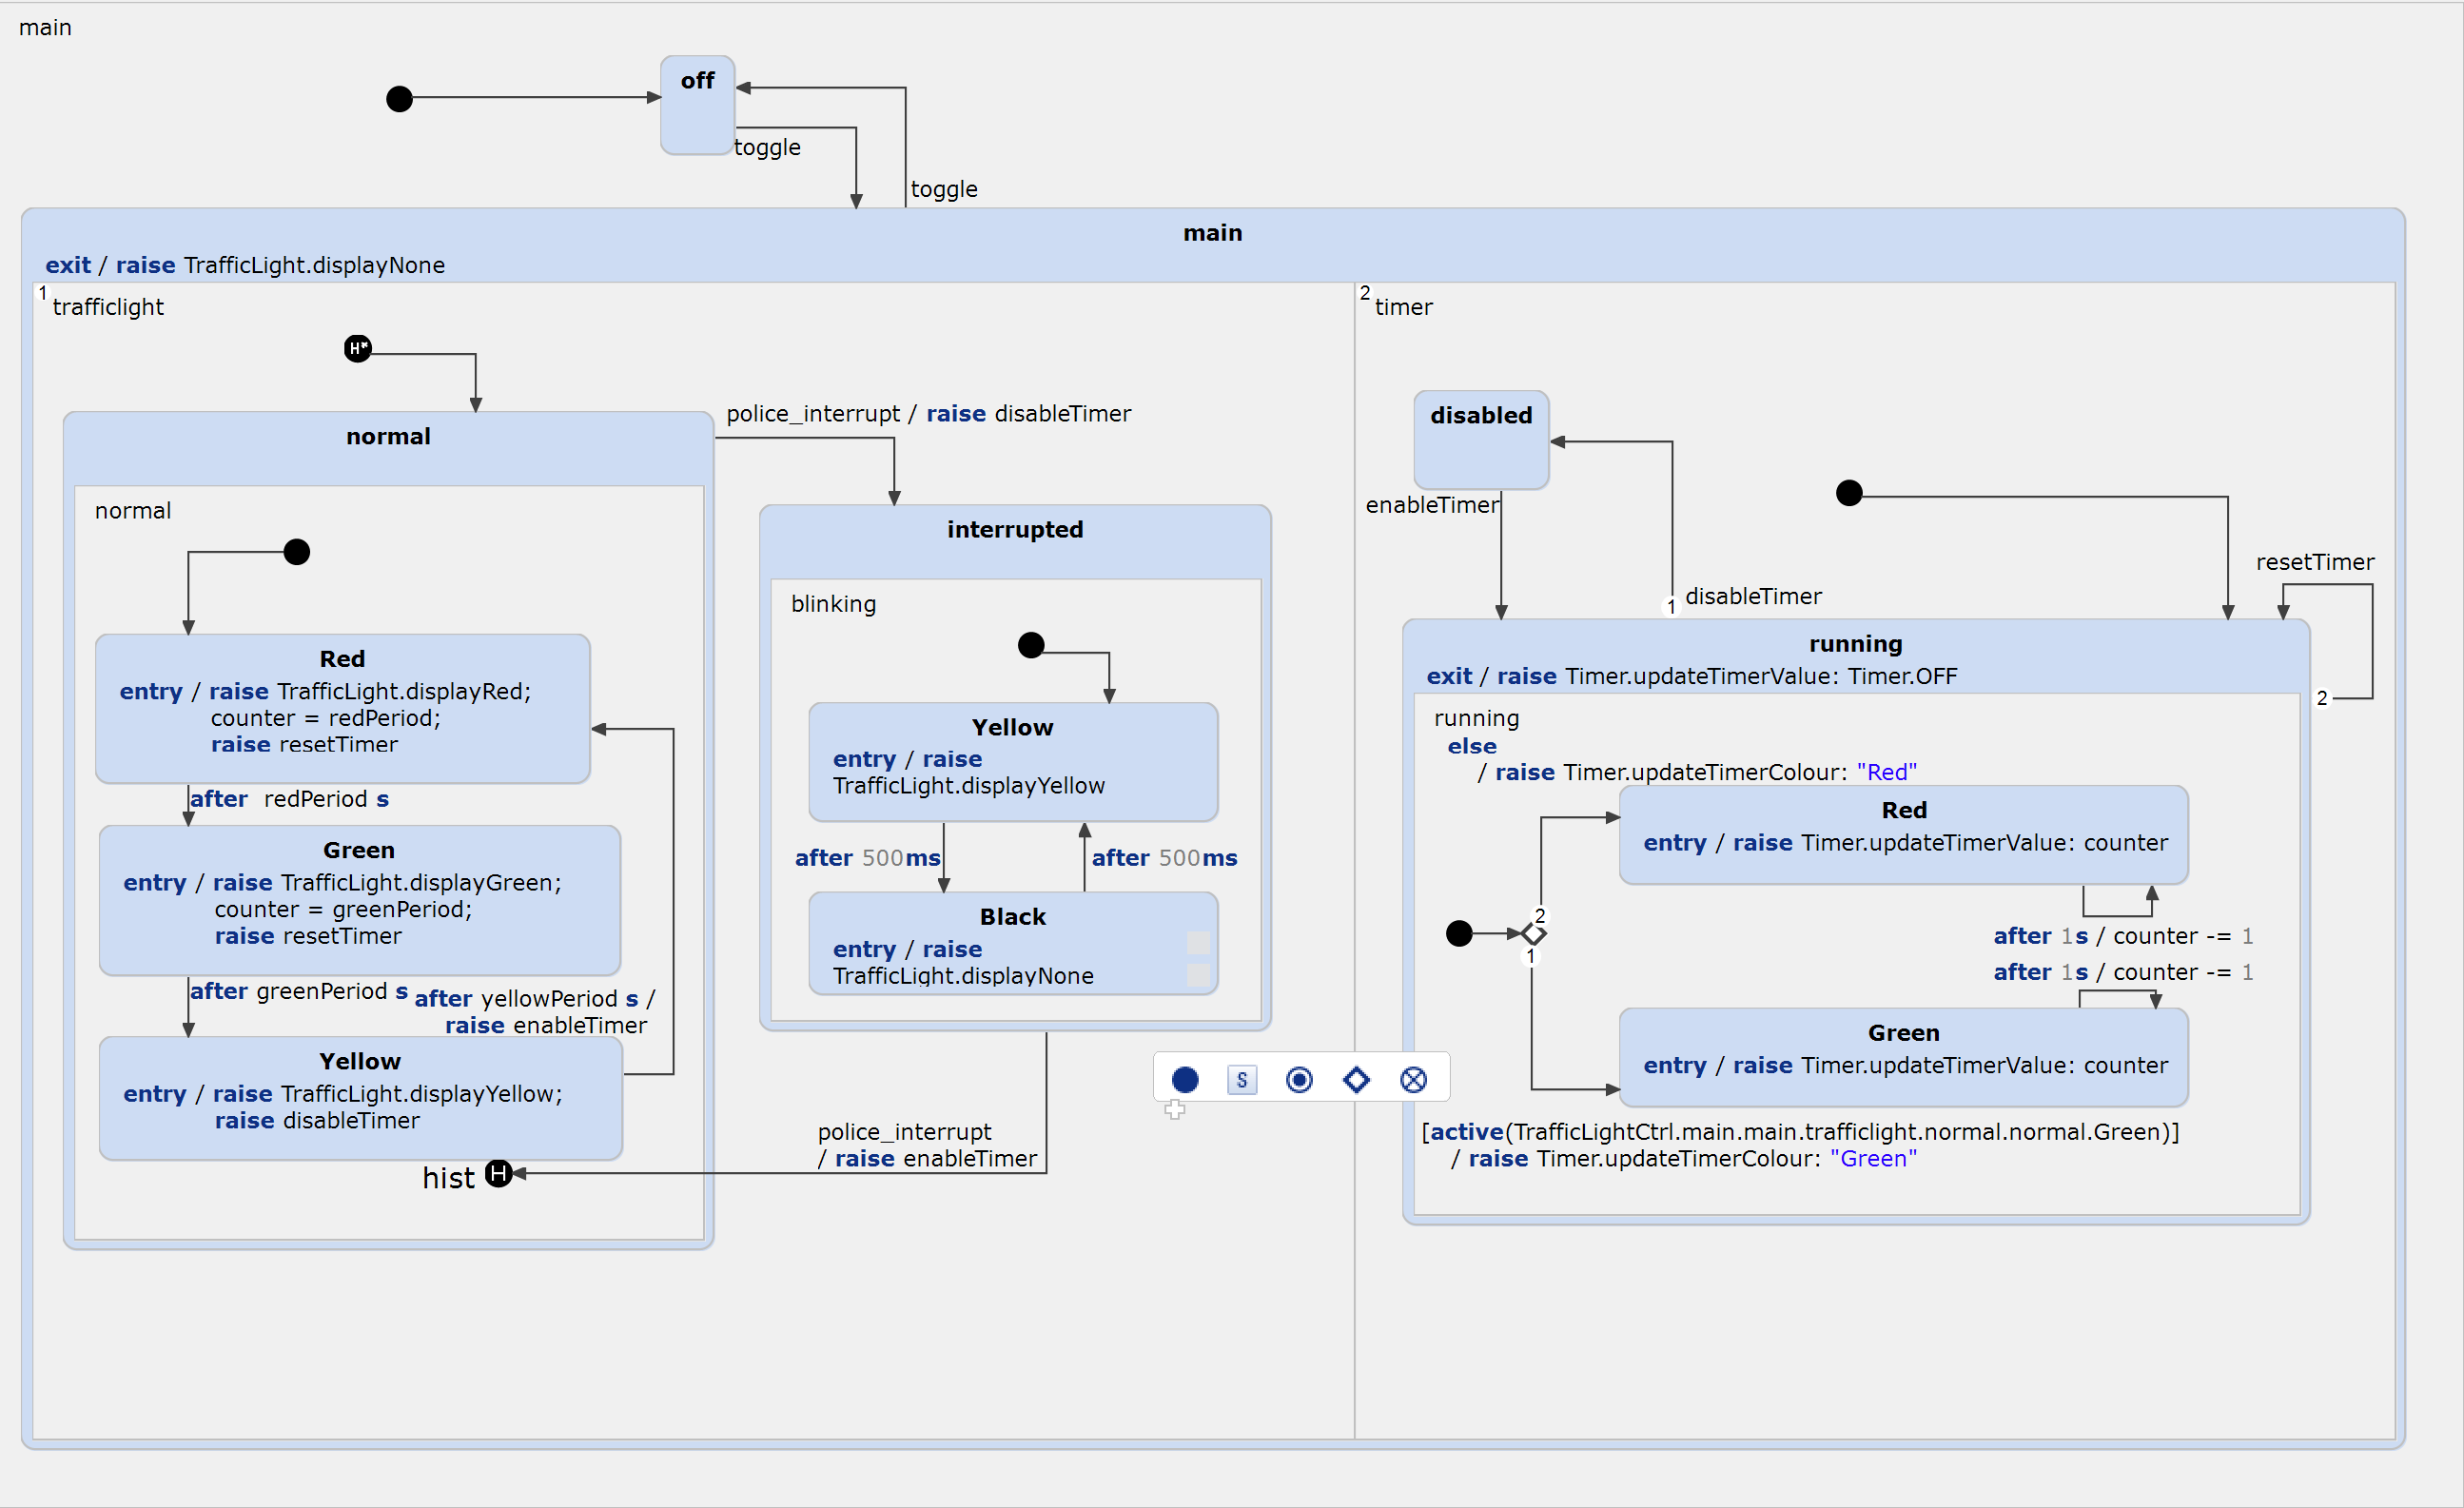Select the disabled state in timer region
Viewport: 2464px width, 1508px height.
(1480, 440)
